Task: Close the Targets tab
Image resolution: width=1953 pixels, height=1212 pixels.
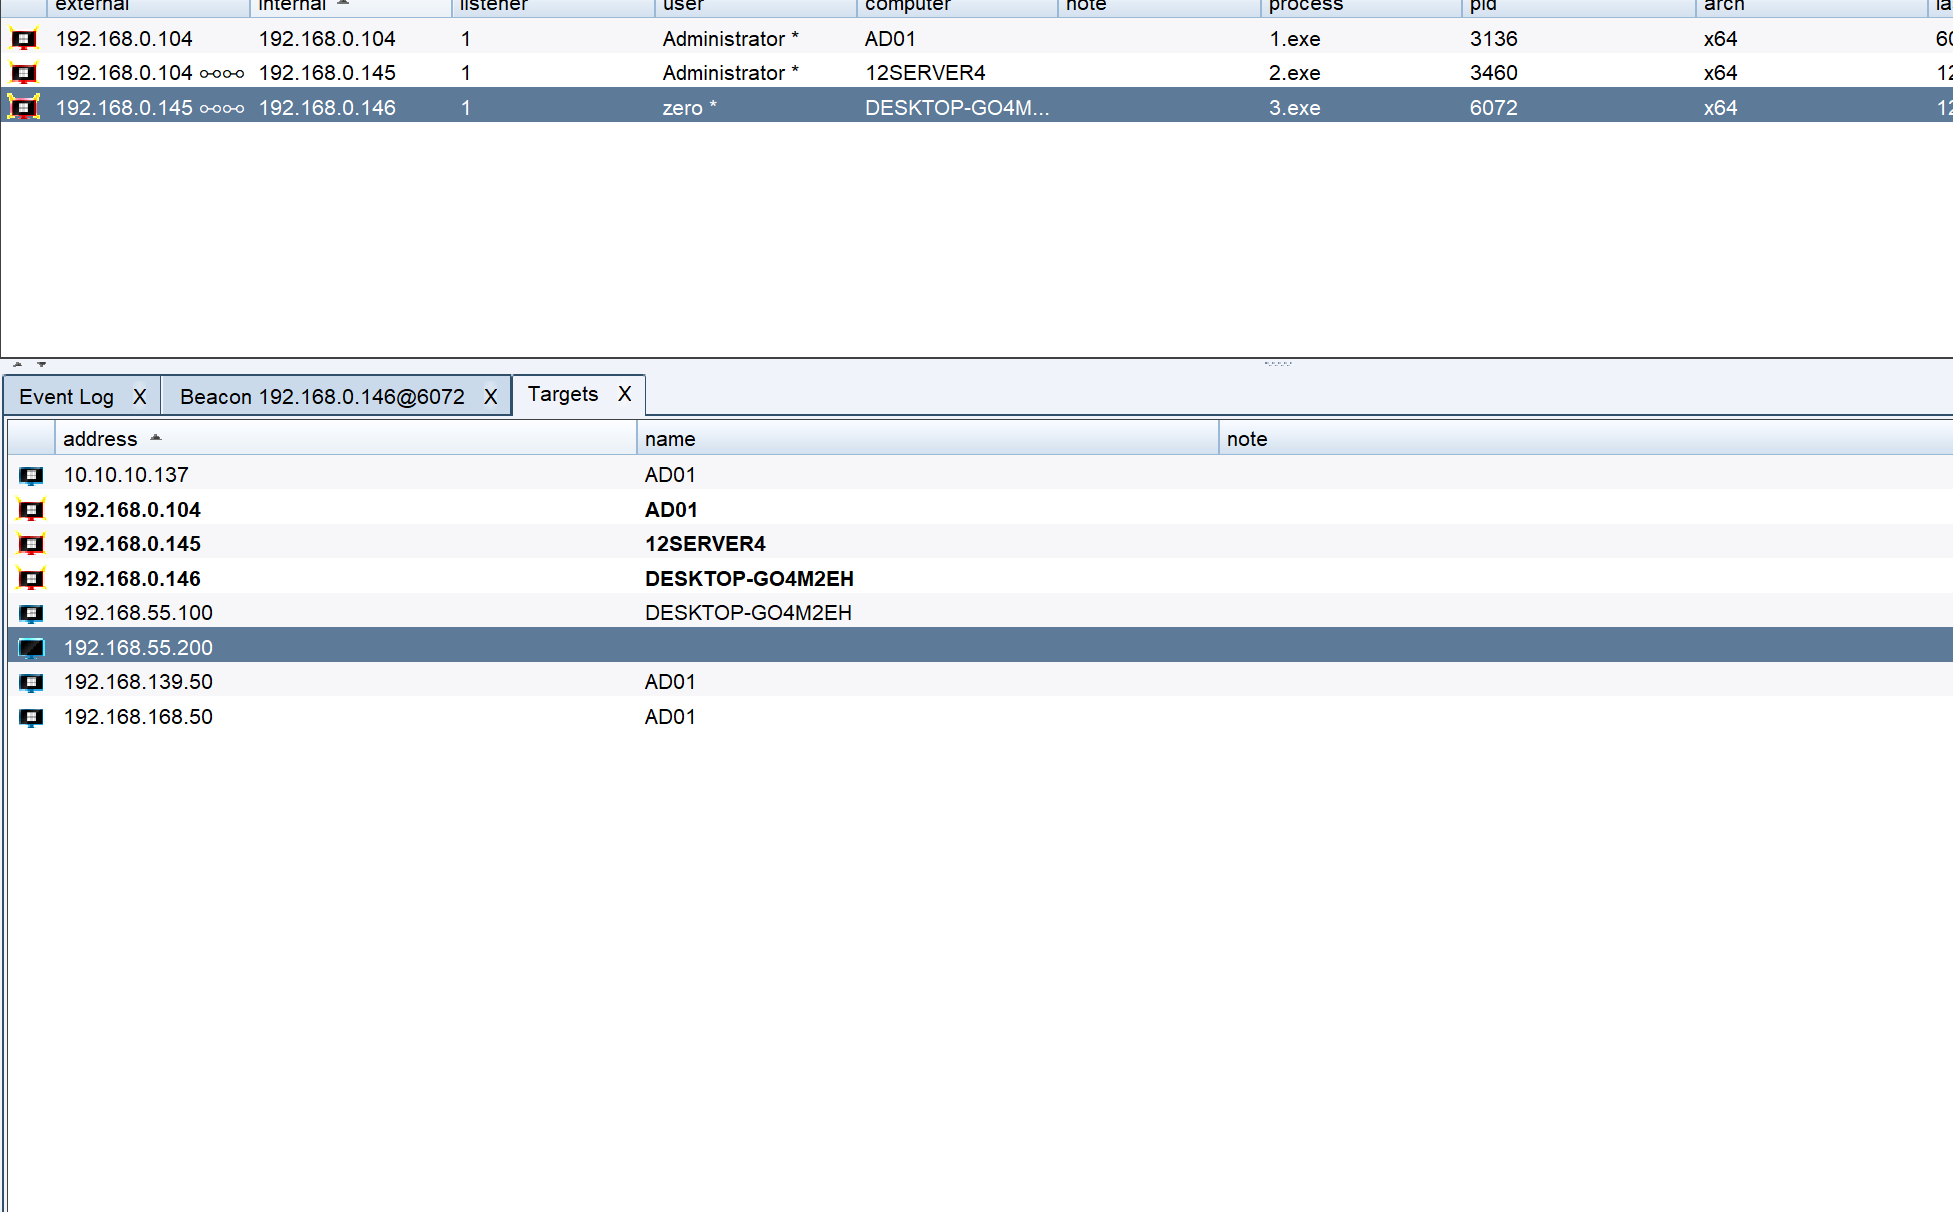Action: point(625,394)
